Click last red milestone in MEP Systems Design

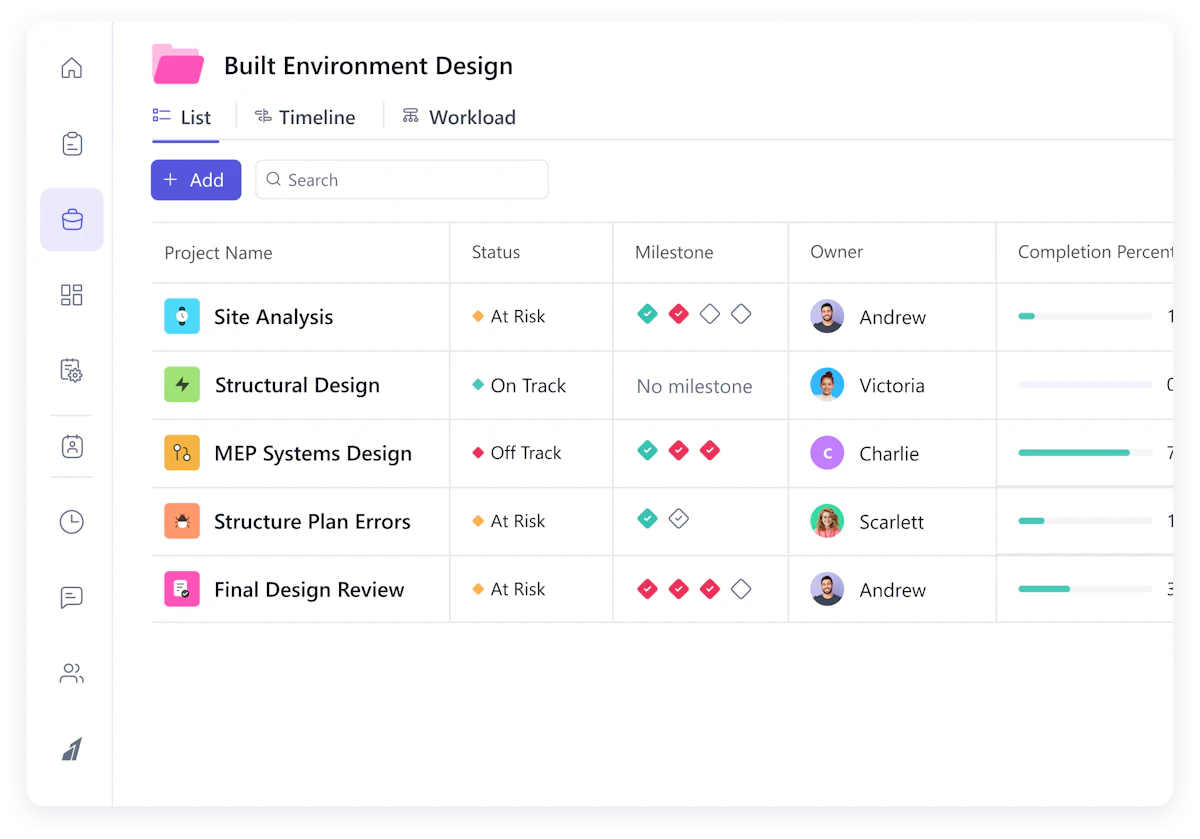pos(710,450)
